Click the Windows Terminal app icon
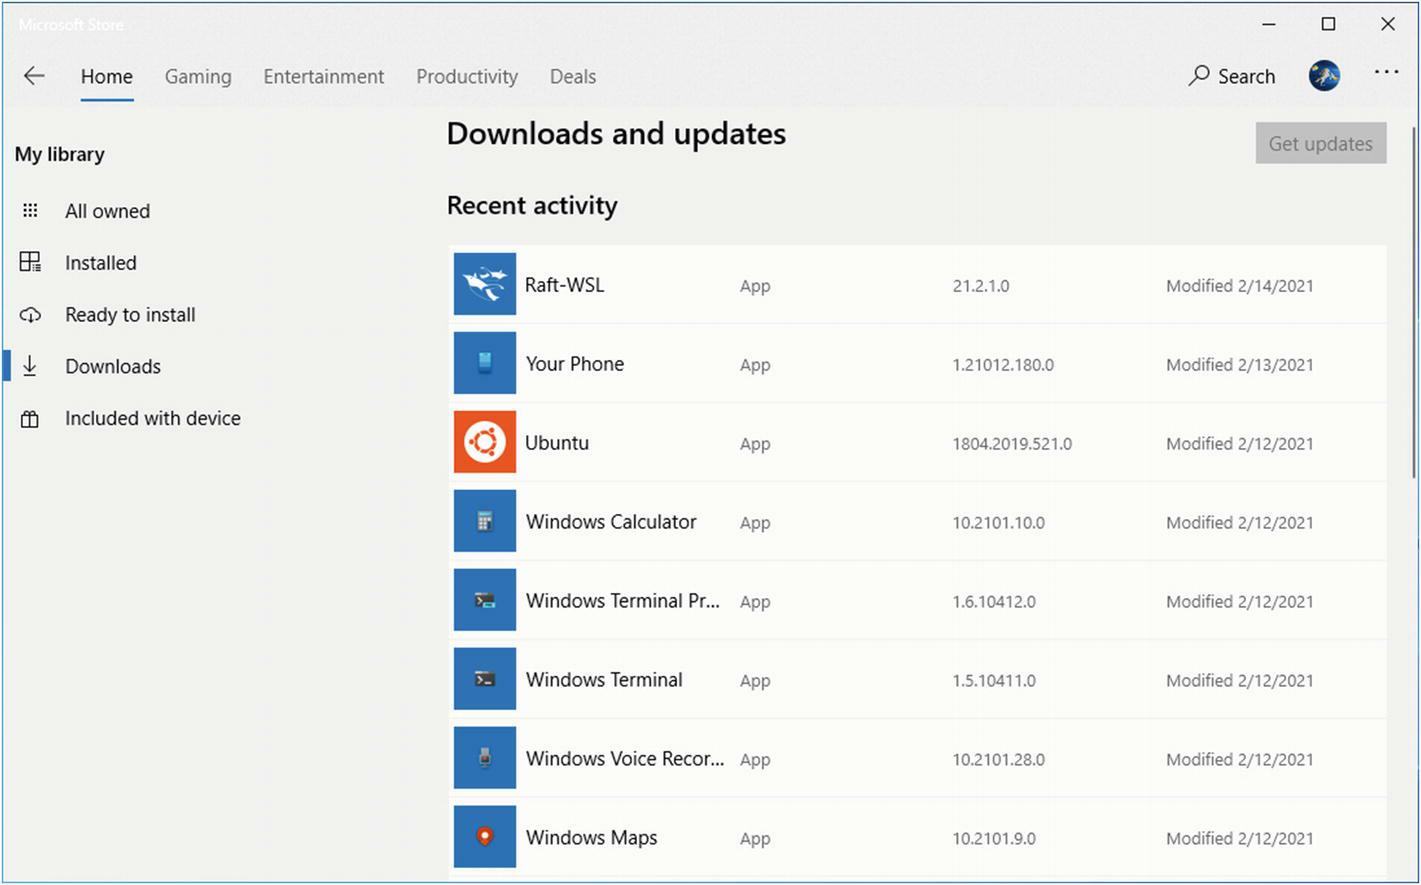This screenshot has width=1421, height=885. [485, 679]
